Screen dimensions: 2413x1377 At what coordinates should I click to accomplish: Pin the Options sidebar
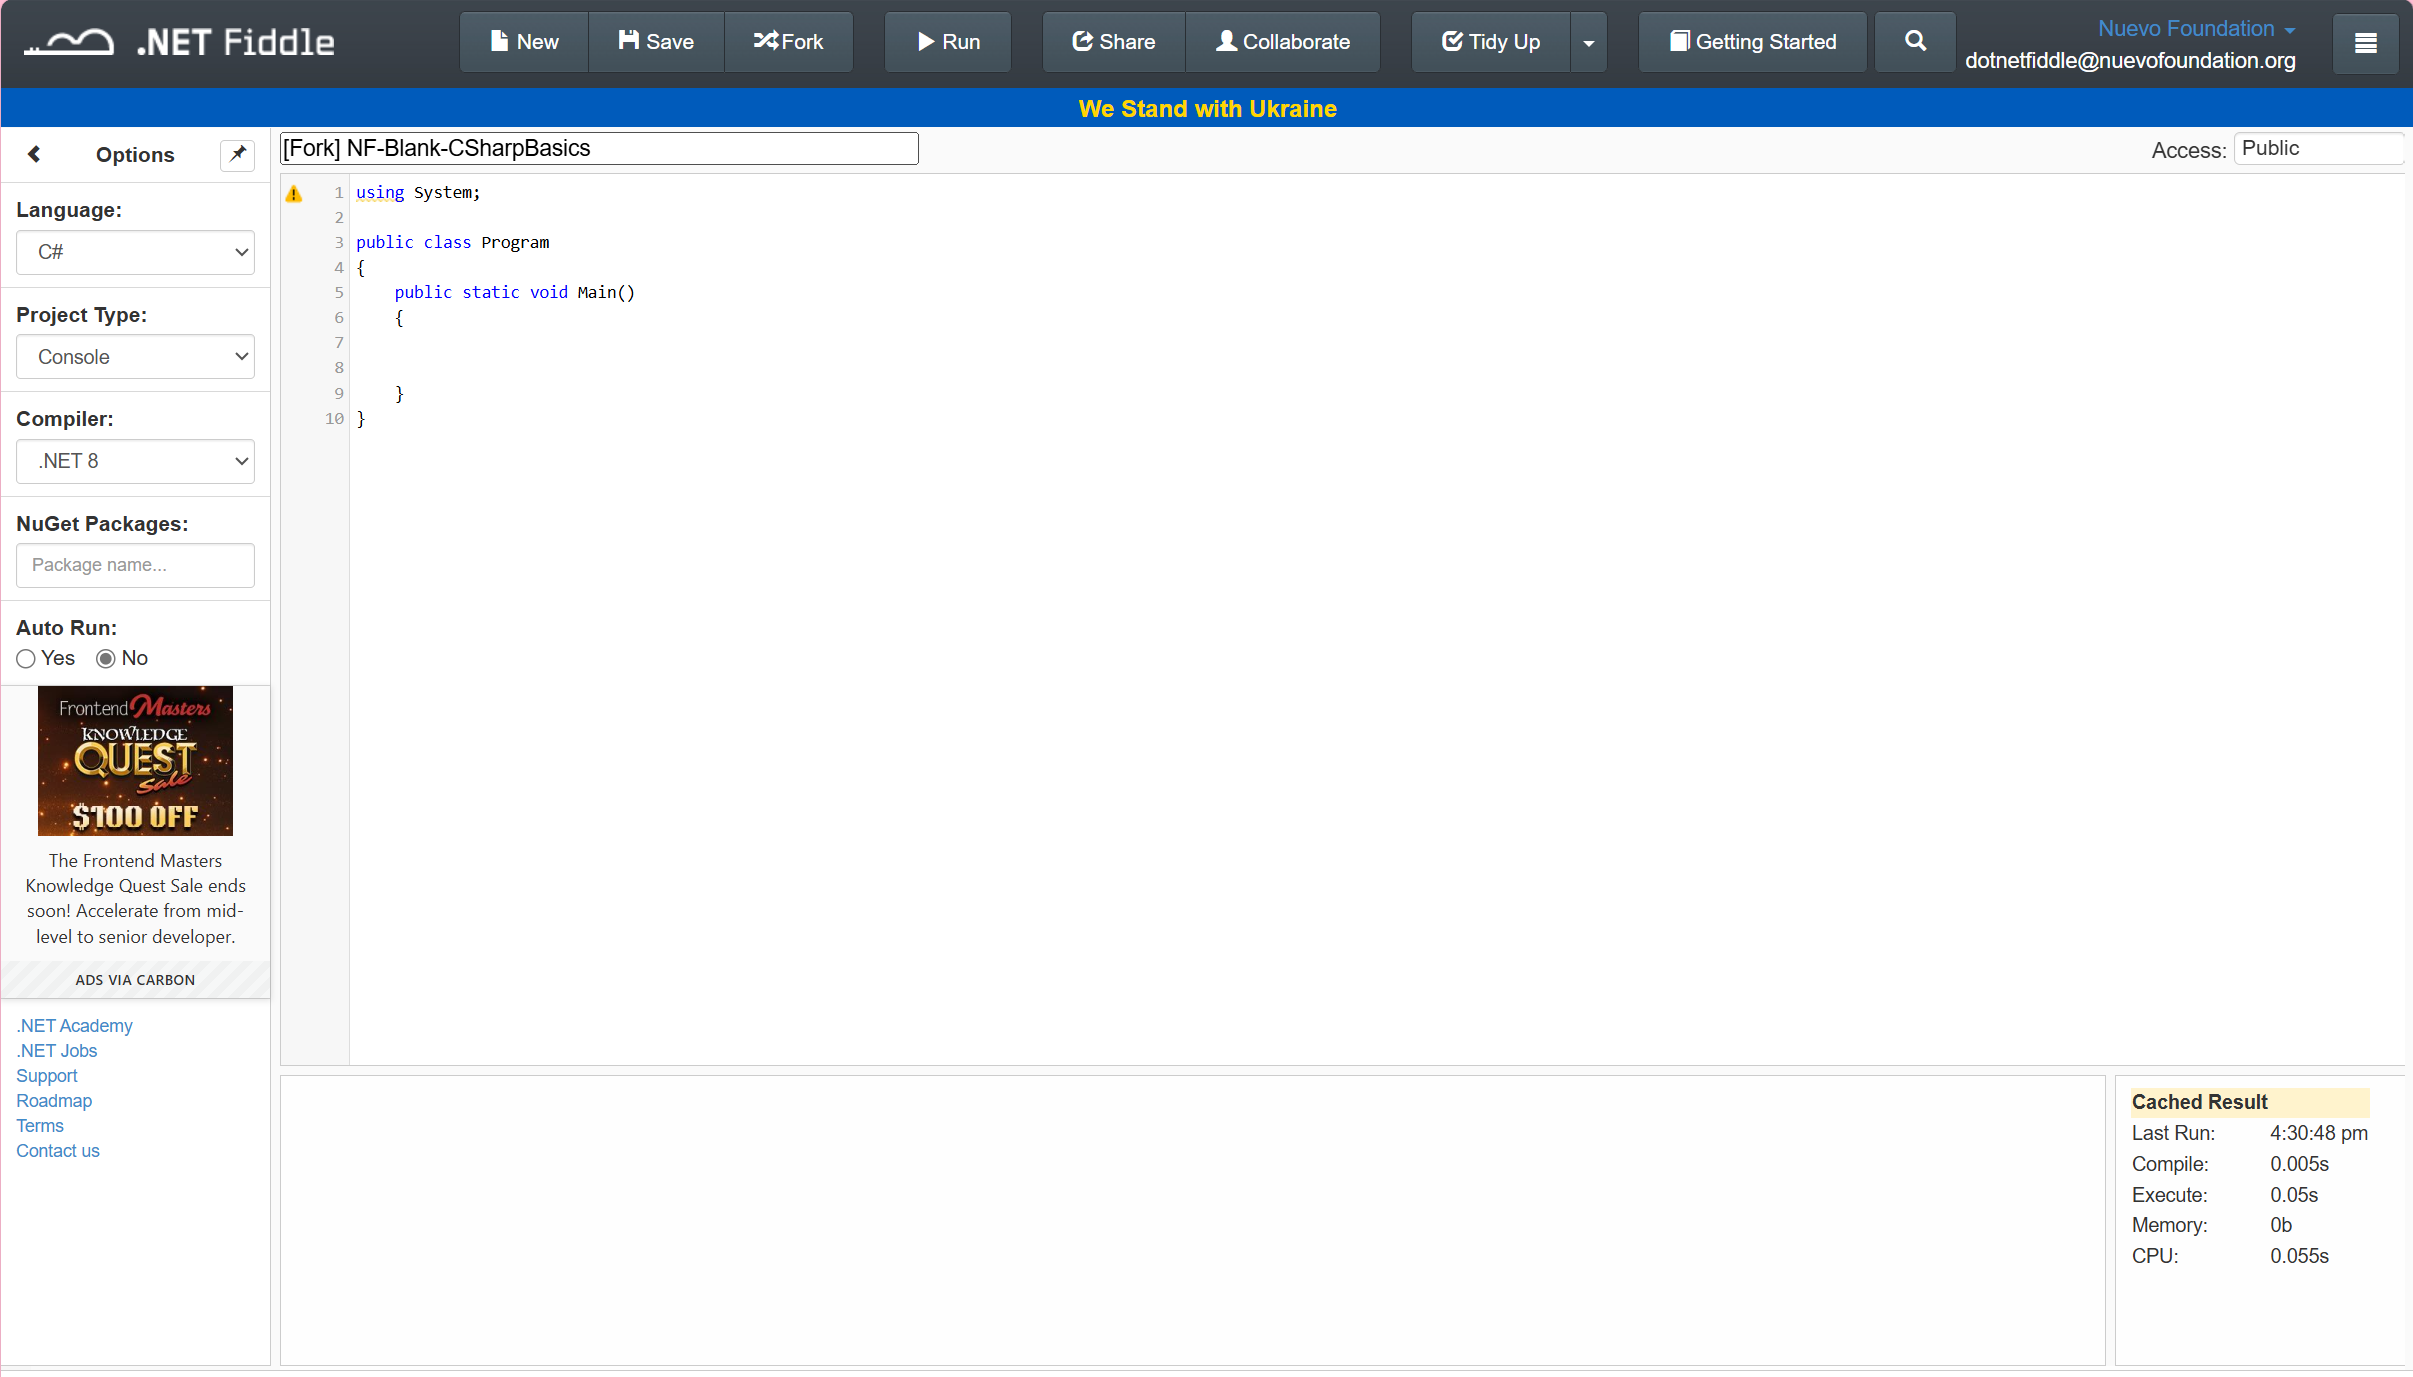(237, 154)
